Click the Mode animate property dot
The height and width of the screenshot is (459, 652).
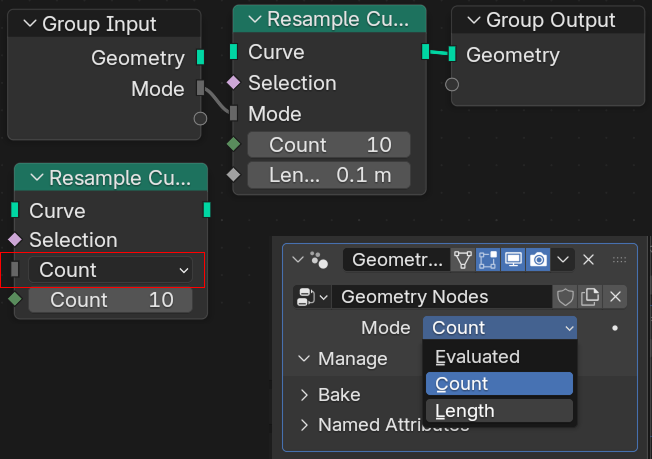pos(615,328)
